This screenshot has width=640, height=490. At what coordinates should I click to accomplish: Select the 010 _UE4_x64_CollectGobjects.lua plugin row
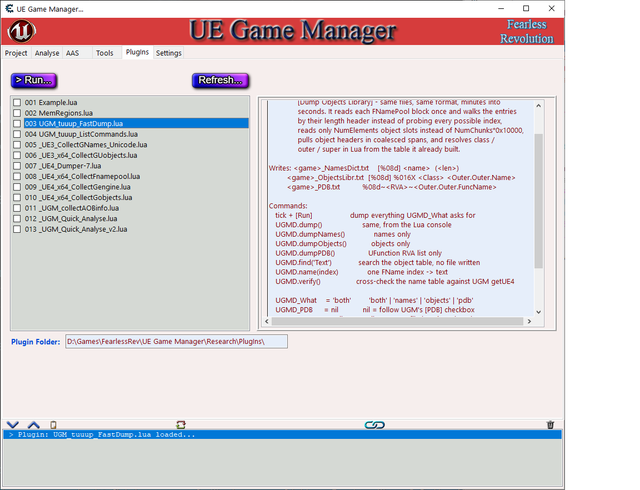[136, 198]
